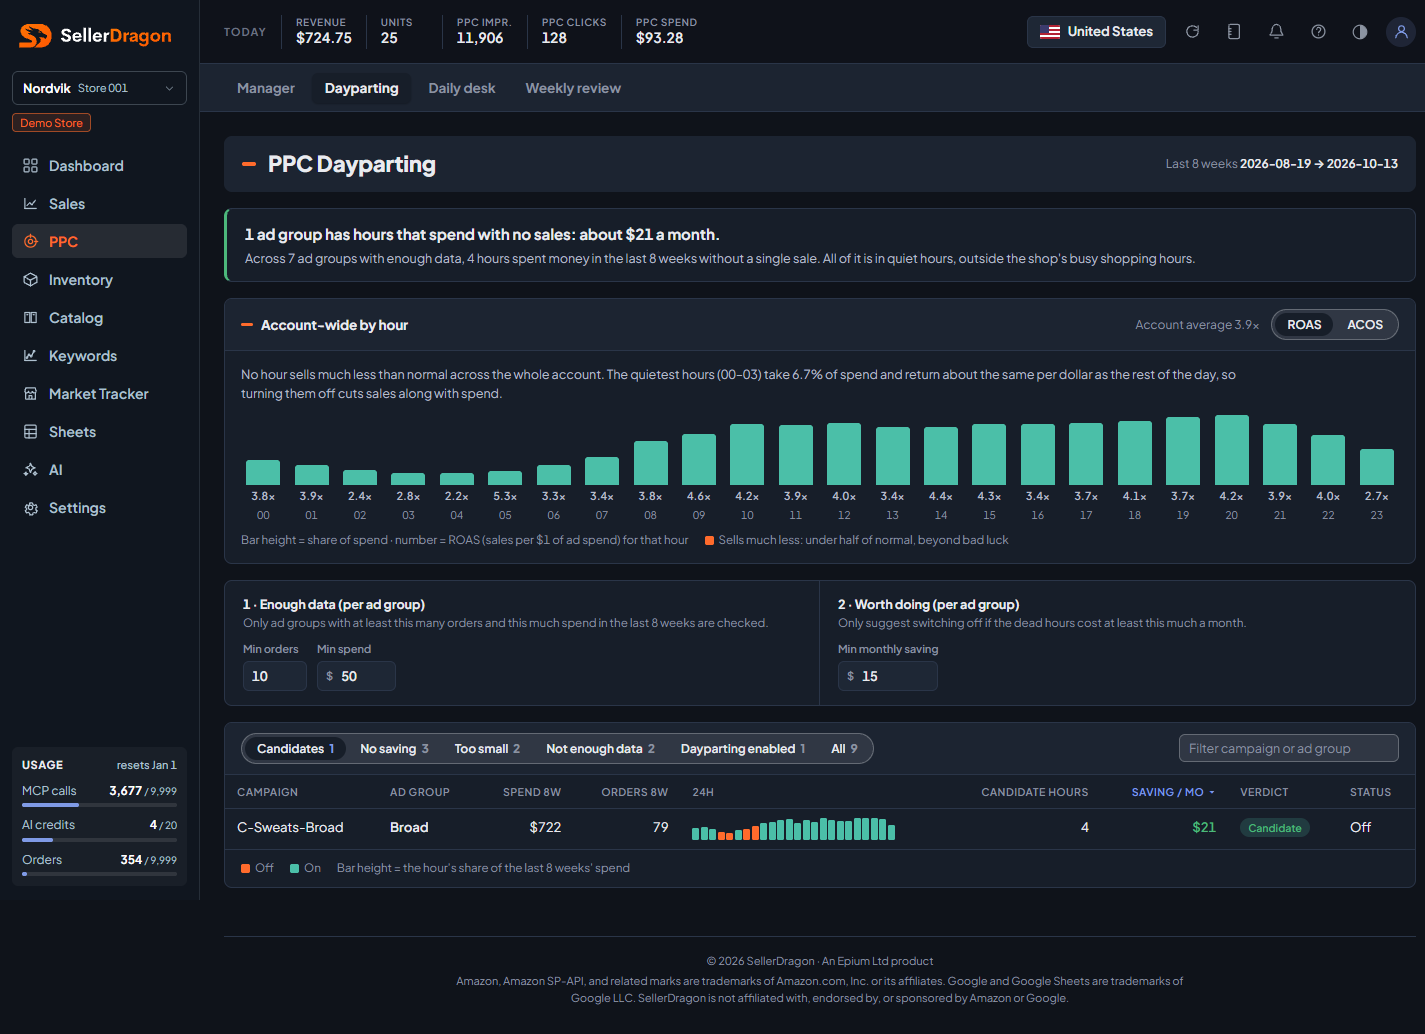The height and width of the screenshot is (1034, 1425).
Task: Sort by Saving / MO column
Action: pos(1173,792)
